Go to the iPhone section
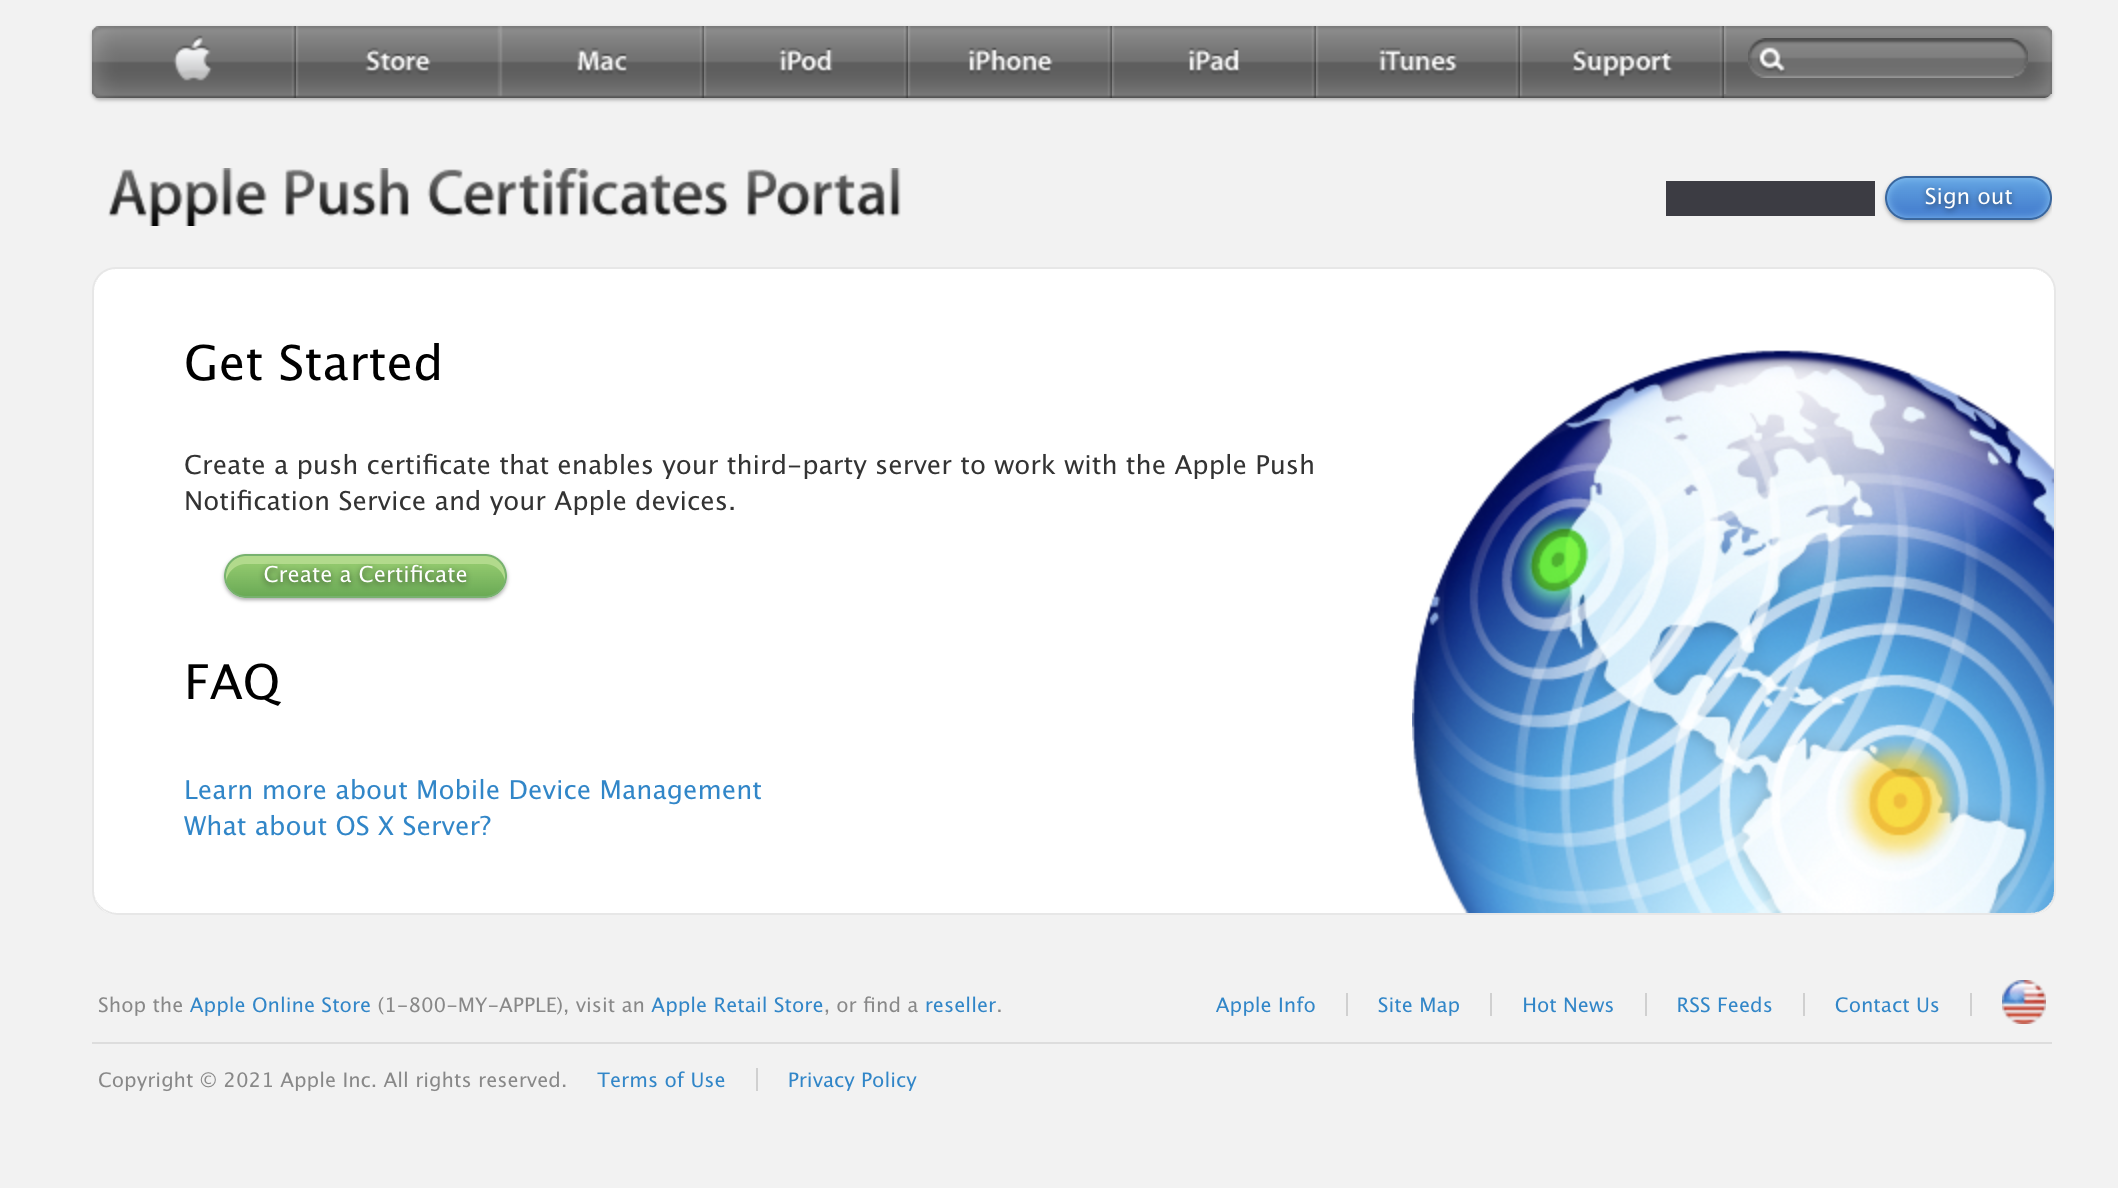The image size is (2118, 1188). tap(1009, 62)
